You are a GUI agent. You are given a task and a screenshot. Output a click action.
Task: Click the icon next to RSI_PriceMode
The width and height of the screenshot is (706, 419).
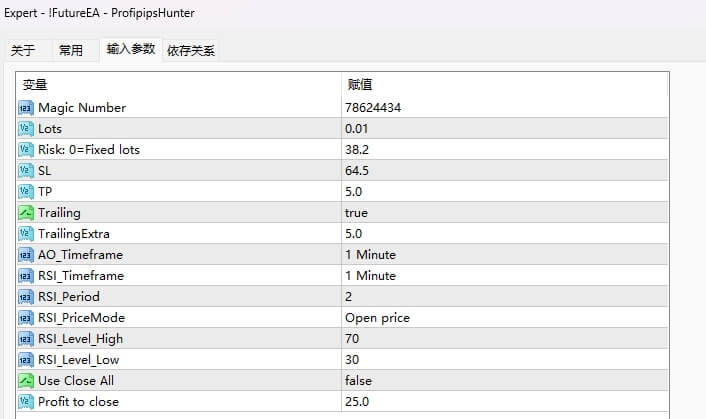26,318
